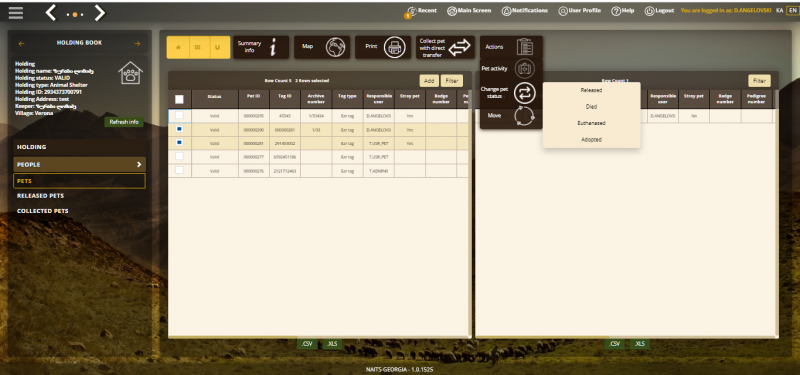Open Help
The height and width of the screenshot is (375, 800).
622,11
